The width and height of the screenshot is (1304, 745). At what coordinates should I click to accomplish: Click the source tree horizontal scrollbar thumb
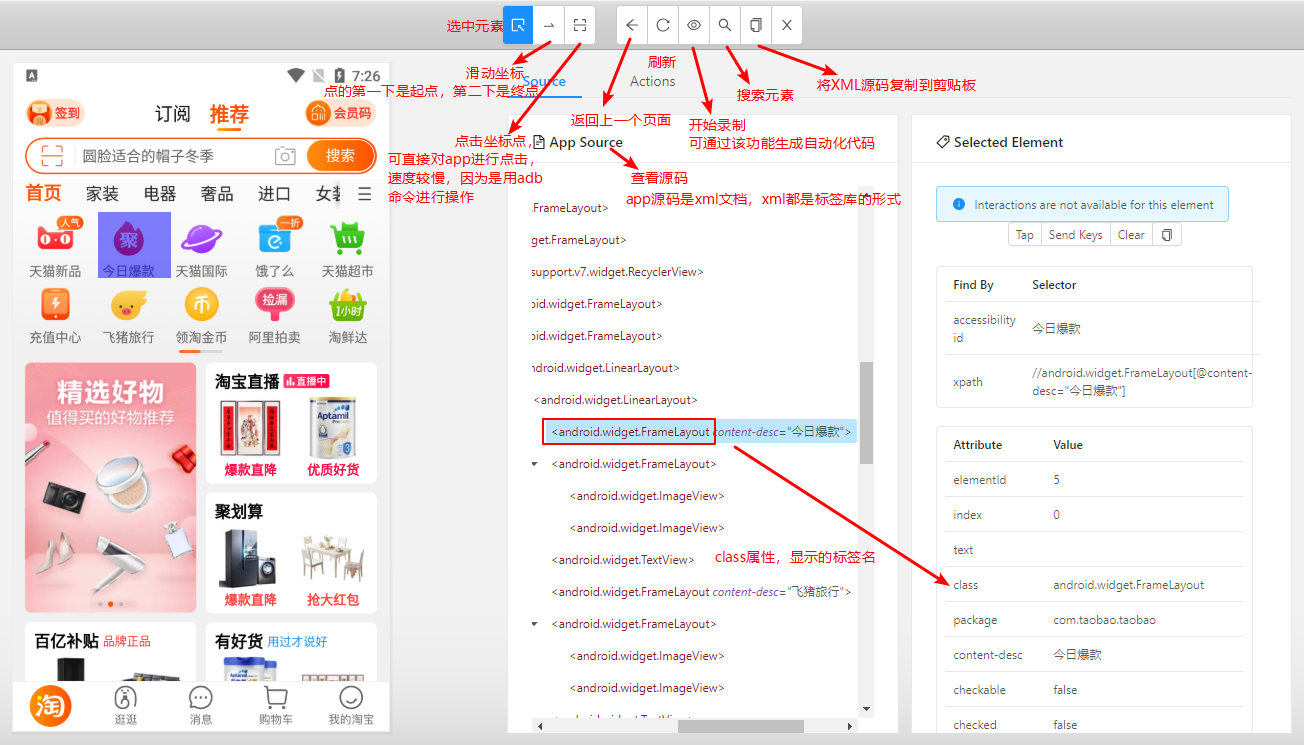point(740,727)
